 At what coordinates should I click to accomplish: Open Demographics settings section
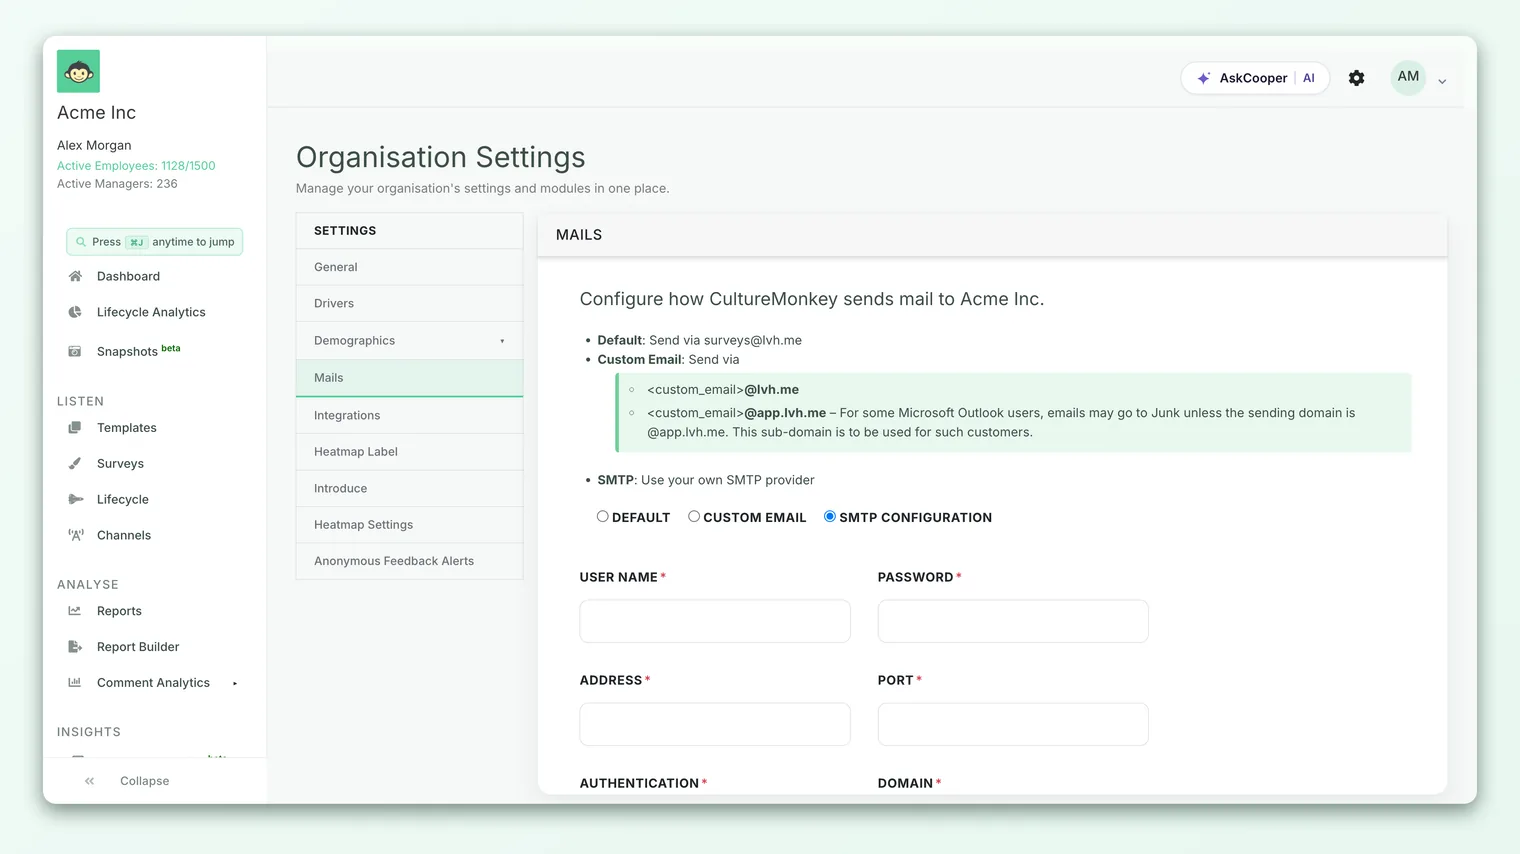[x=409, y=340]
